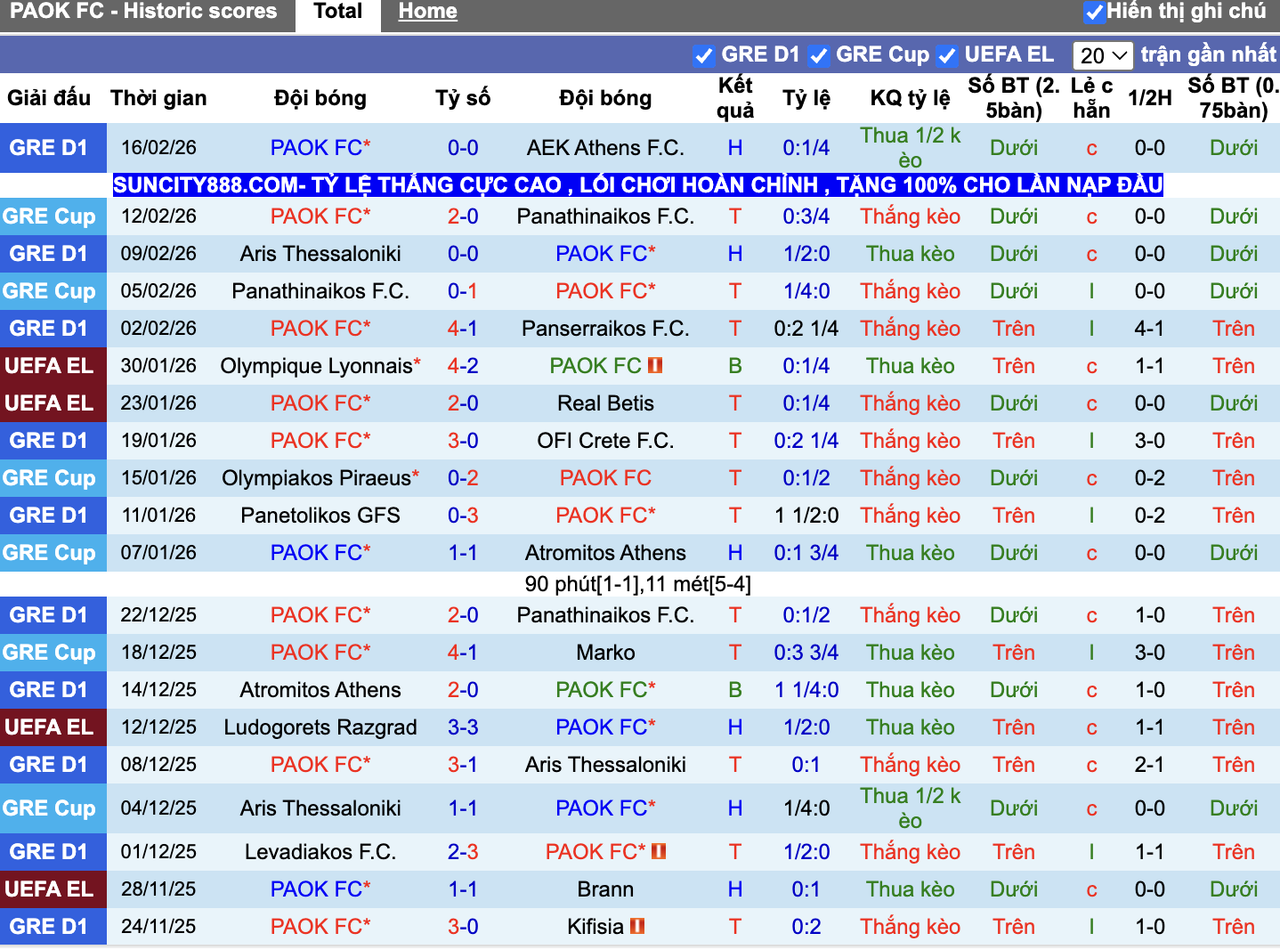Open Ludogorets Razgrad team link

320,727
